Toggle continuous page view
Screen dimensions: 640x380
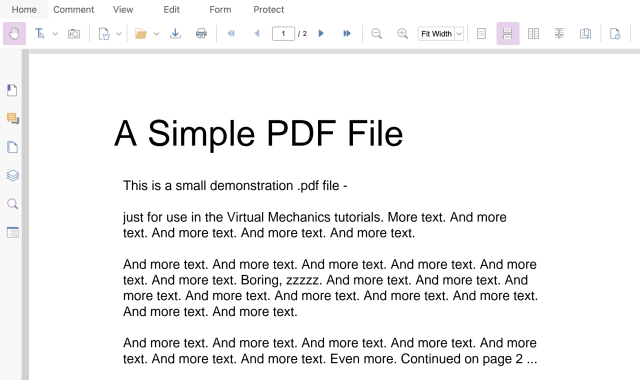508,33
